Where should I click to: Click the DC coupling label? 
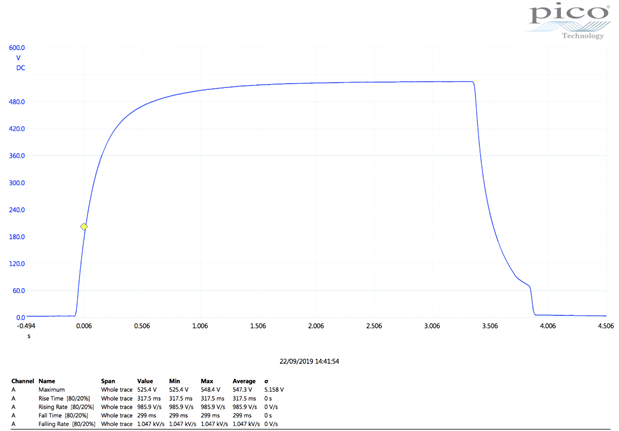click(x=21, y=68)
